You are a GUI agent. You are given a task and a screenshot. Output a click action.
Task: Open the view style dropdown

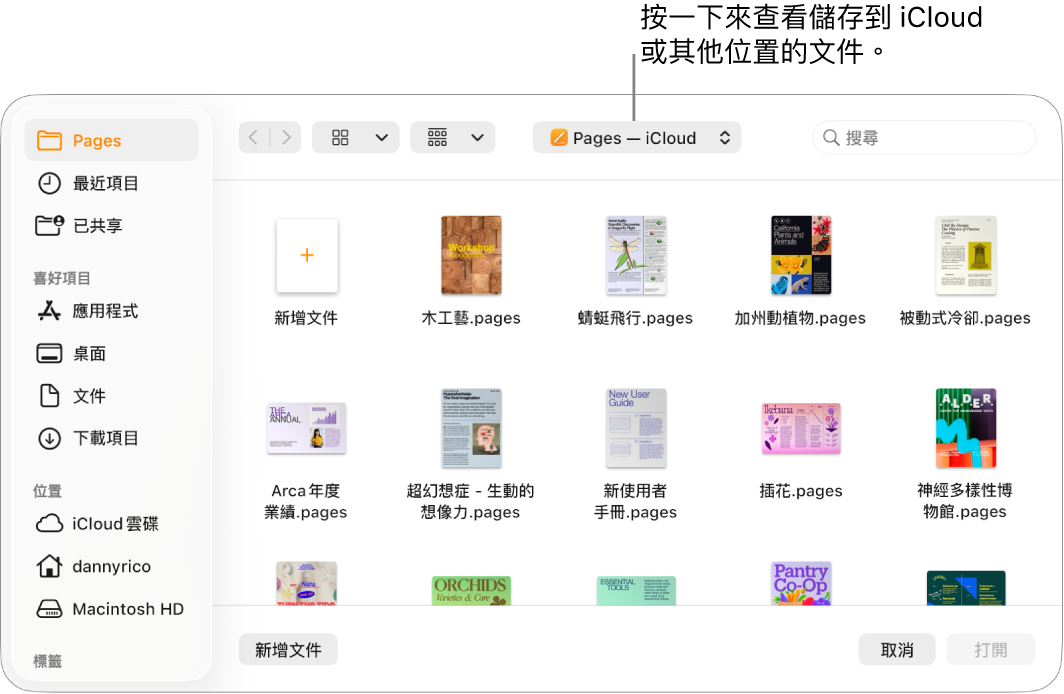[355, 137]
